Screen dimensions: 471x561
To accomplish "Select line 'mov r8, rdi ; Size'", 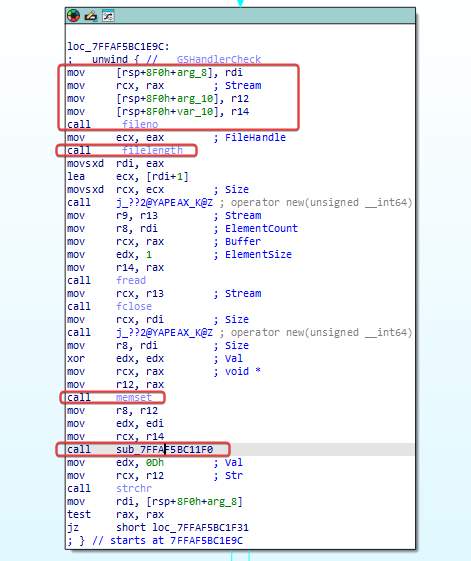I will pos(158,345).
